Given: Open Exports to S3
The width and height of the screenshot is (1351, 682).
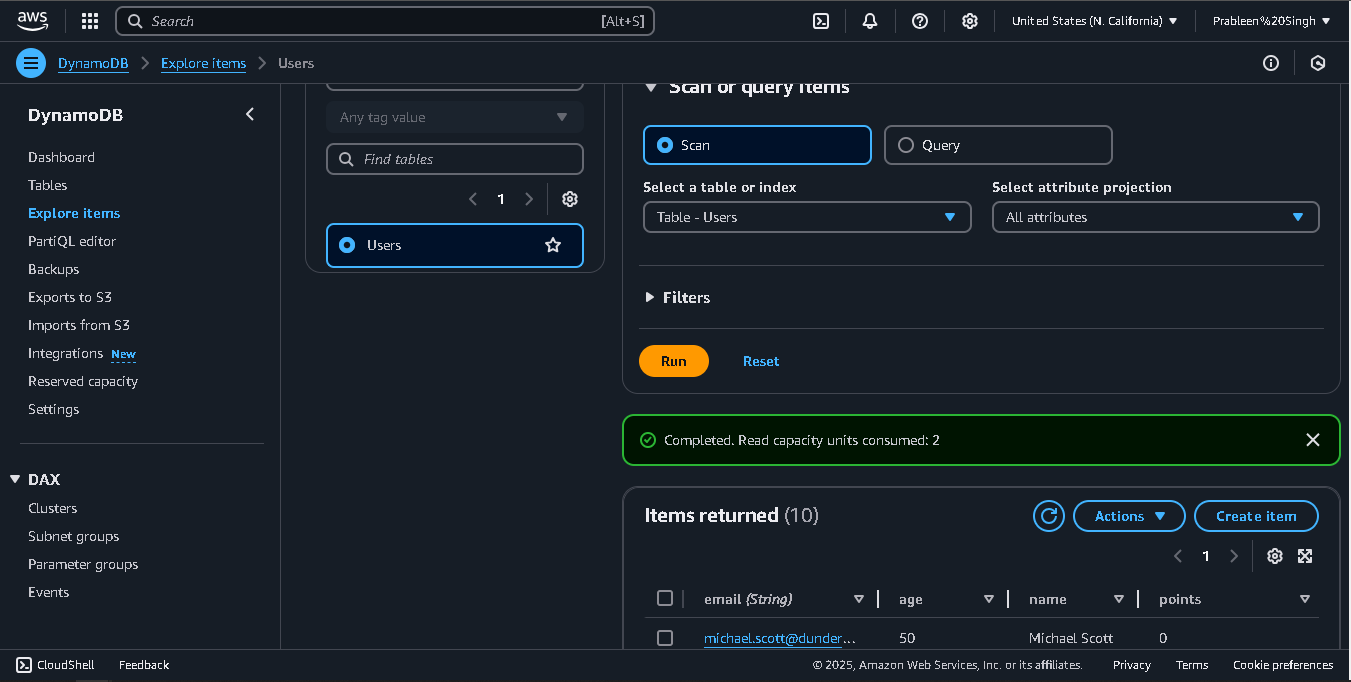Looking at the screenshot, I should [69, 297].
